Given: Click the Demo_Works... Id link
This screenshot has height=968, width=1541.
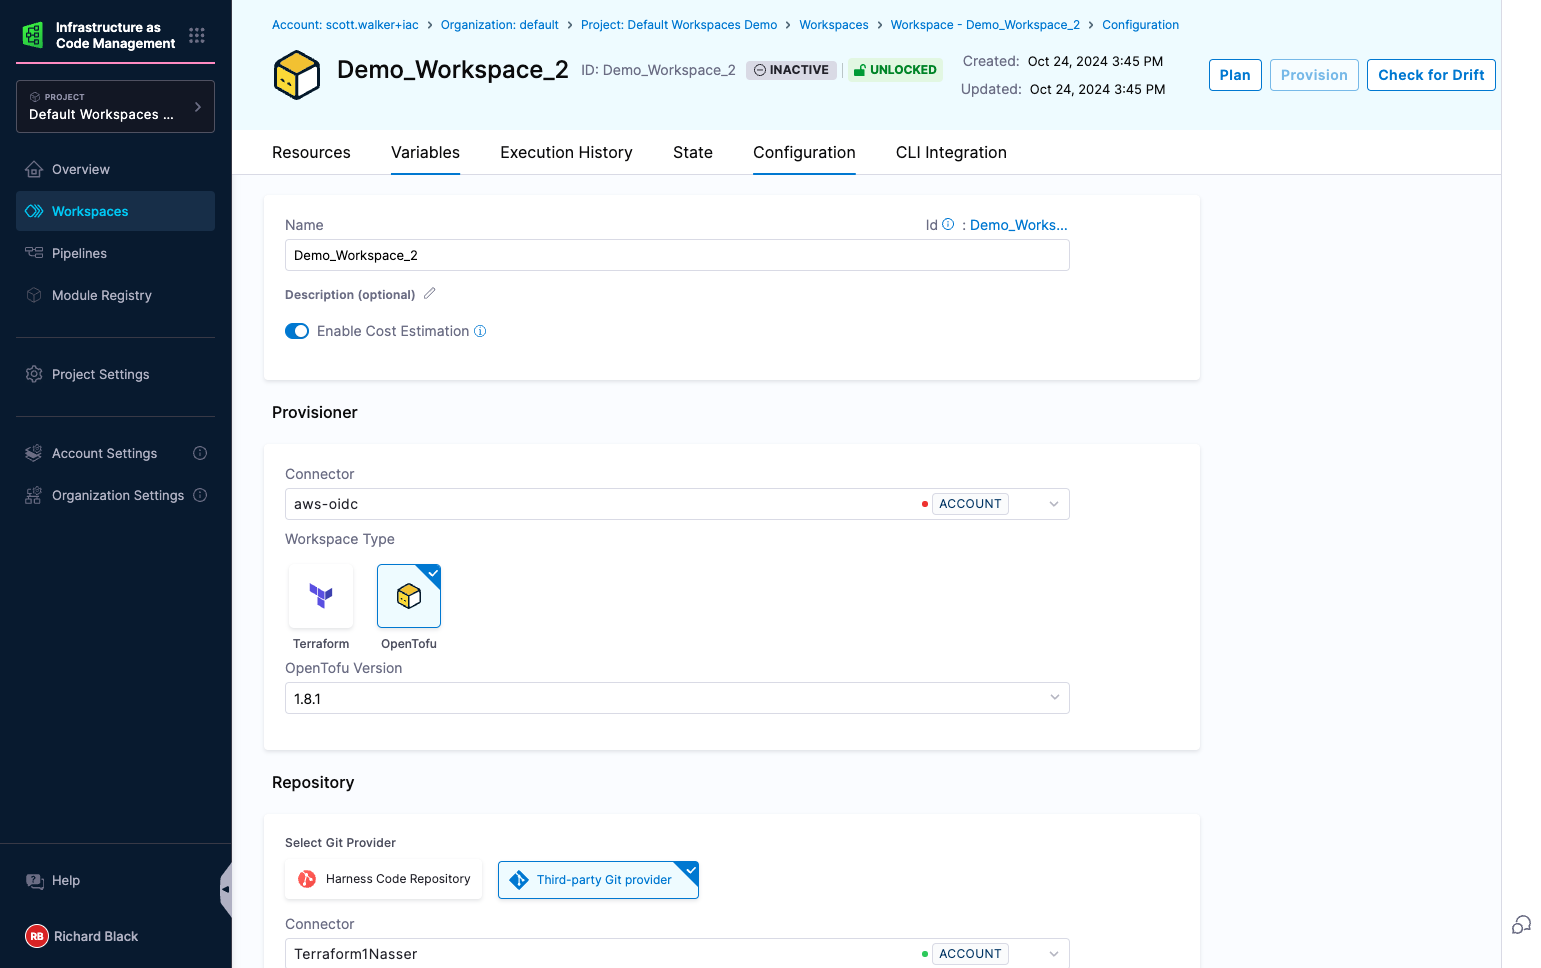Looking at the screenshot, I should coord(1019,225).
